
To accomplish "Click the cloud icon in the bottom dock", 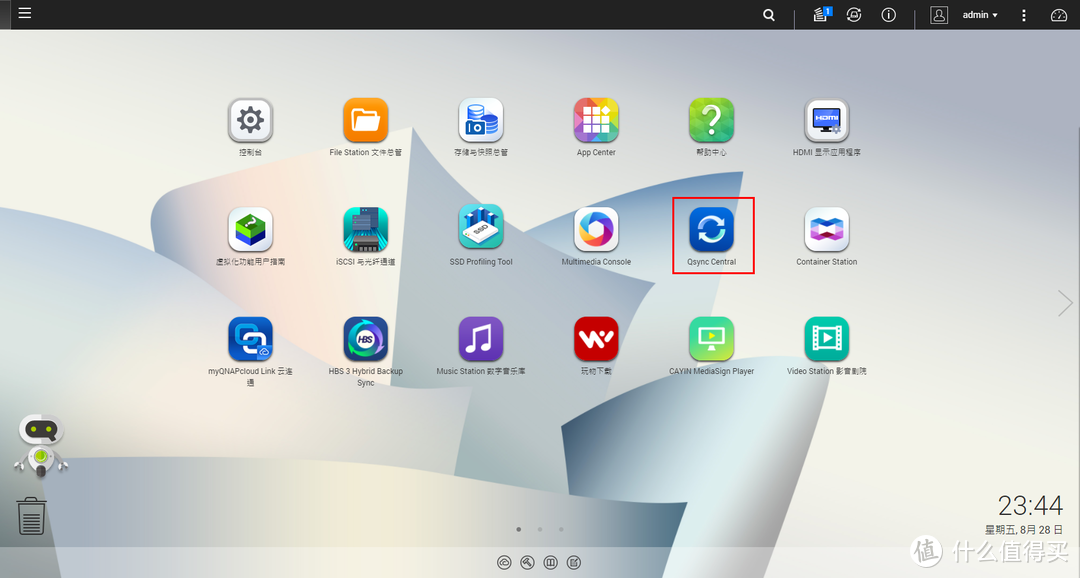I will click(x=504, y=563).
